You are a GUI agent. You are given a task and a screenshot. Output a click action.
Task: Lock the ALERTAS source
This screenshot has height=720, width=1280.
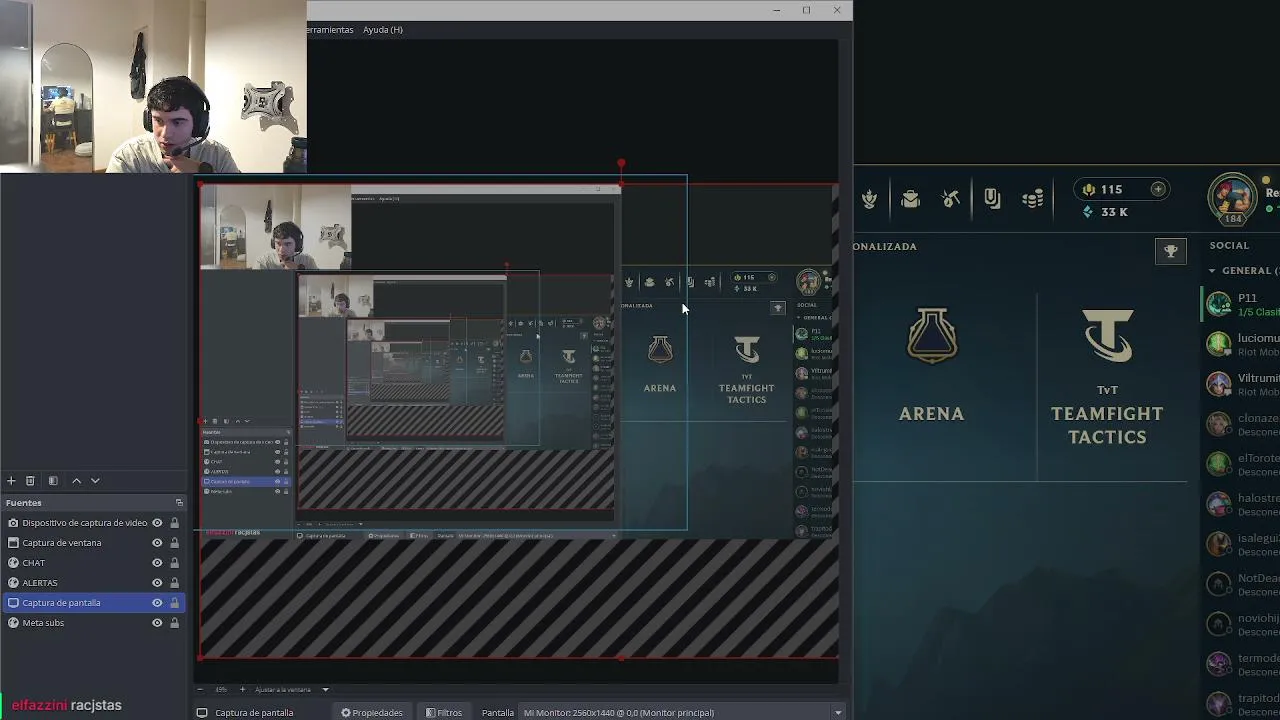(x=174, y=583)
